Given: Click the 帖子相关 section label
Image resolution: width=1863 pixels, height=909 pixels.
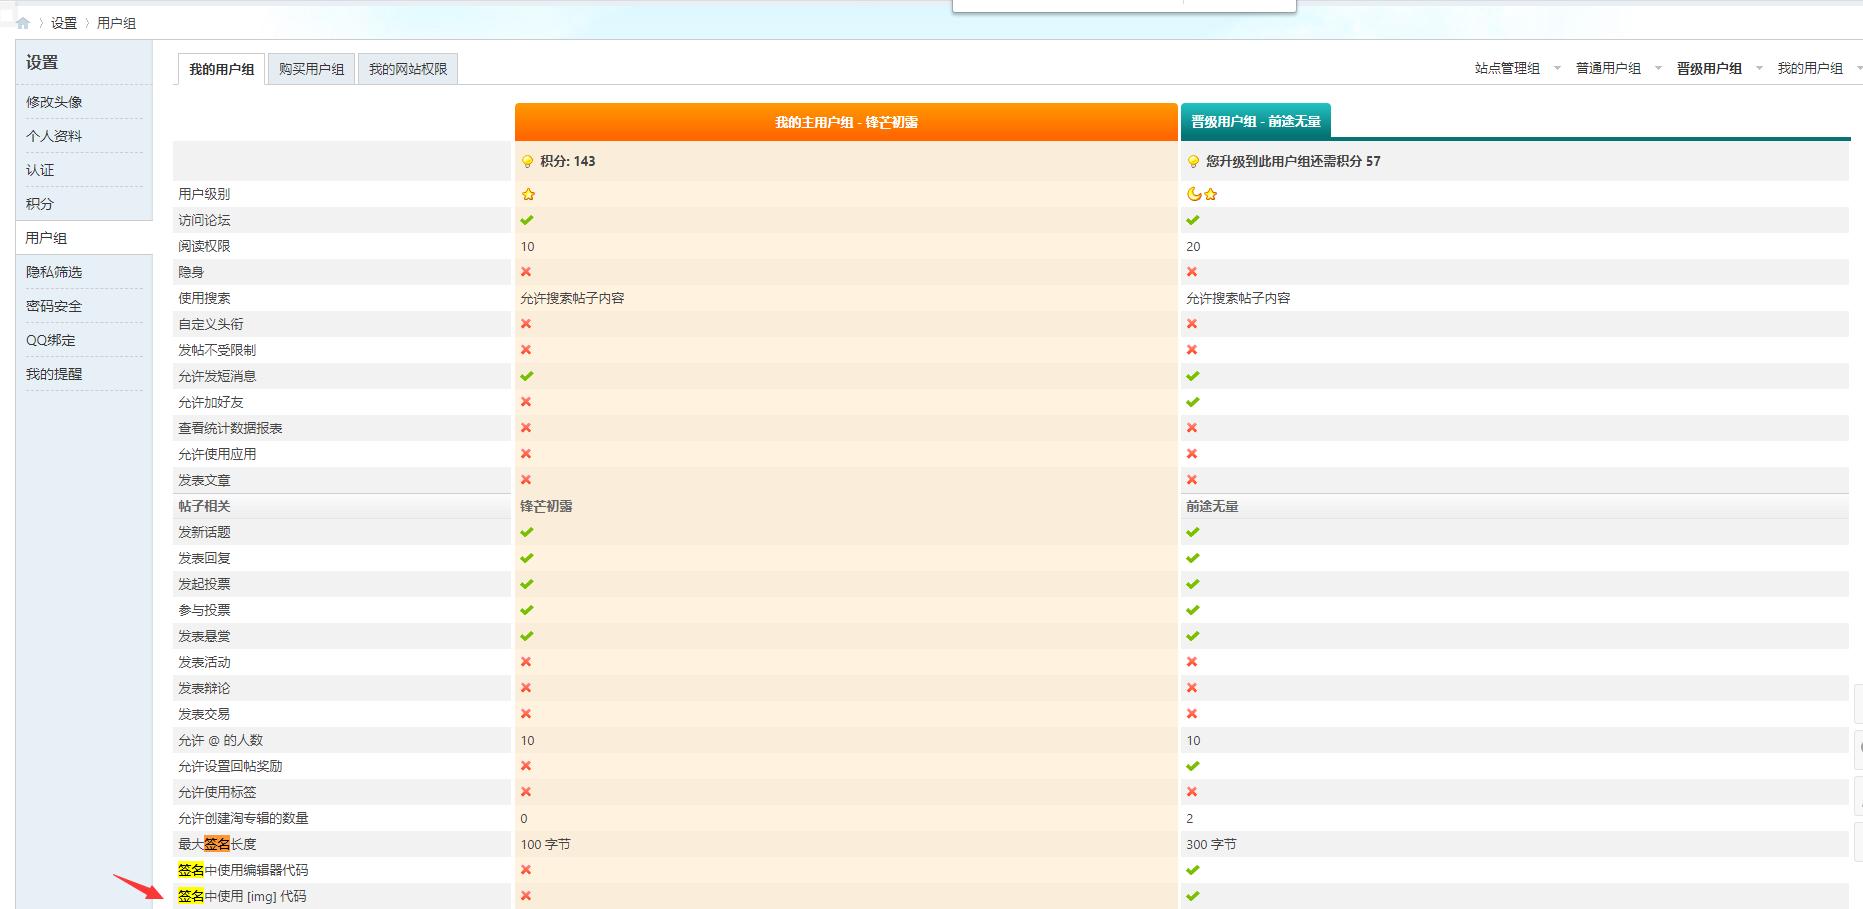Looking at the screenshot, I should pyautogui.click(x=204, y=506).
